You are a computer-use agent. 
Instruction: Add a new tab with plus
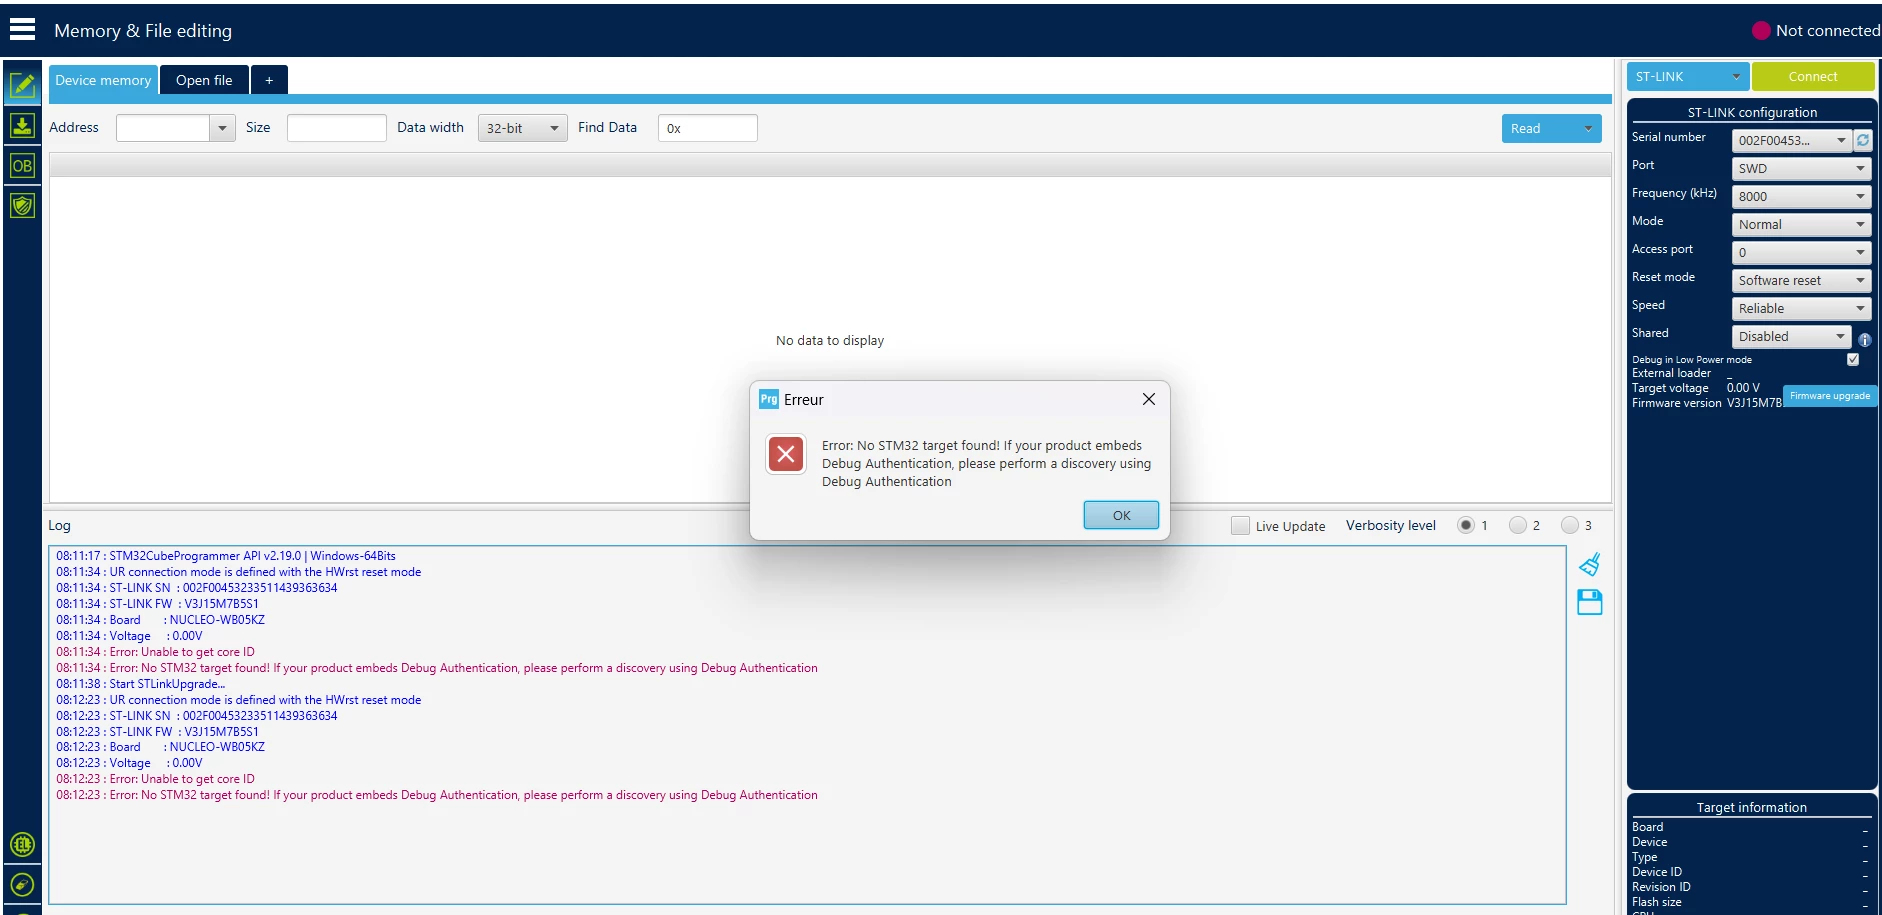(x=269, y=80)
